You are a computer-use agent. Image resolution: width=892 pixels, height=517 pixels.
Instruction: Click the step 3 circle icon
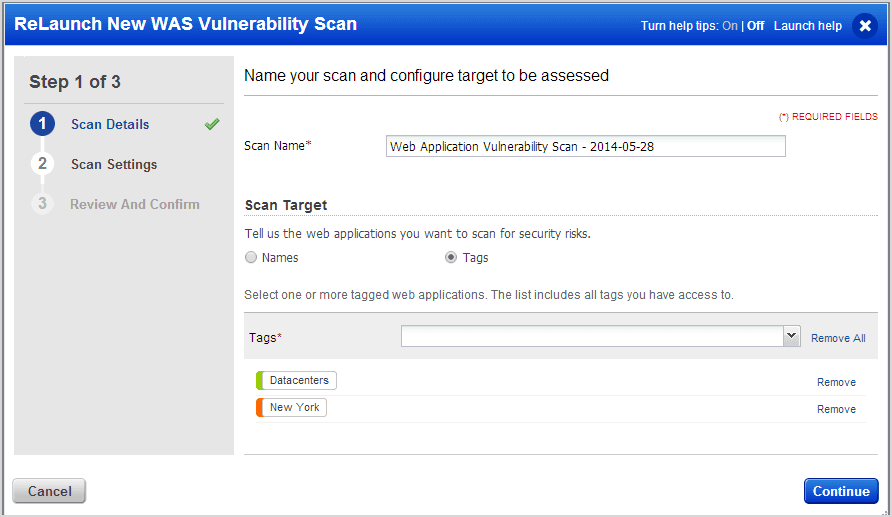[x=42, y=204]
